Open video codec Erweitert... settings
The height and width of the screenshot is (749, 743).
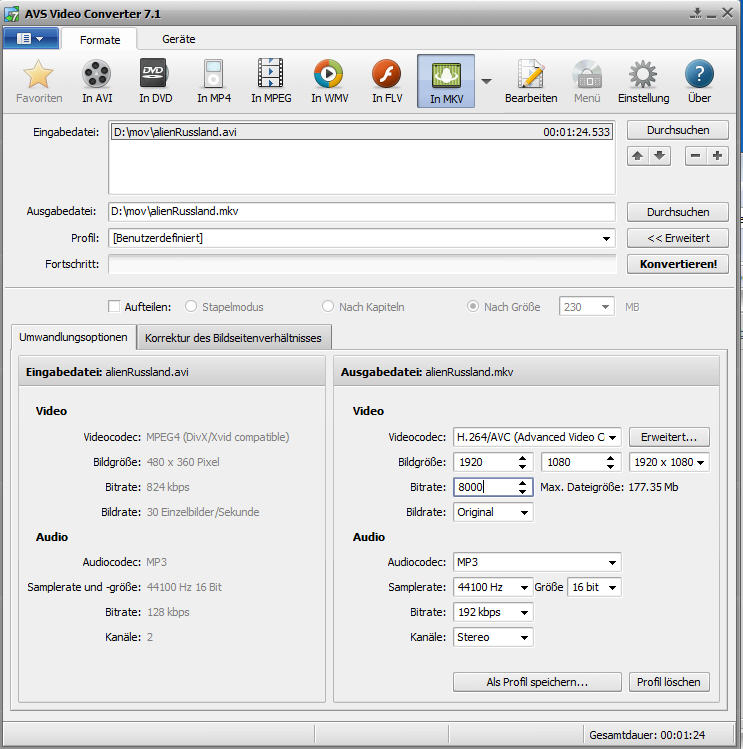pyautogui.click(x=669, y=437)
